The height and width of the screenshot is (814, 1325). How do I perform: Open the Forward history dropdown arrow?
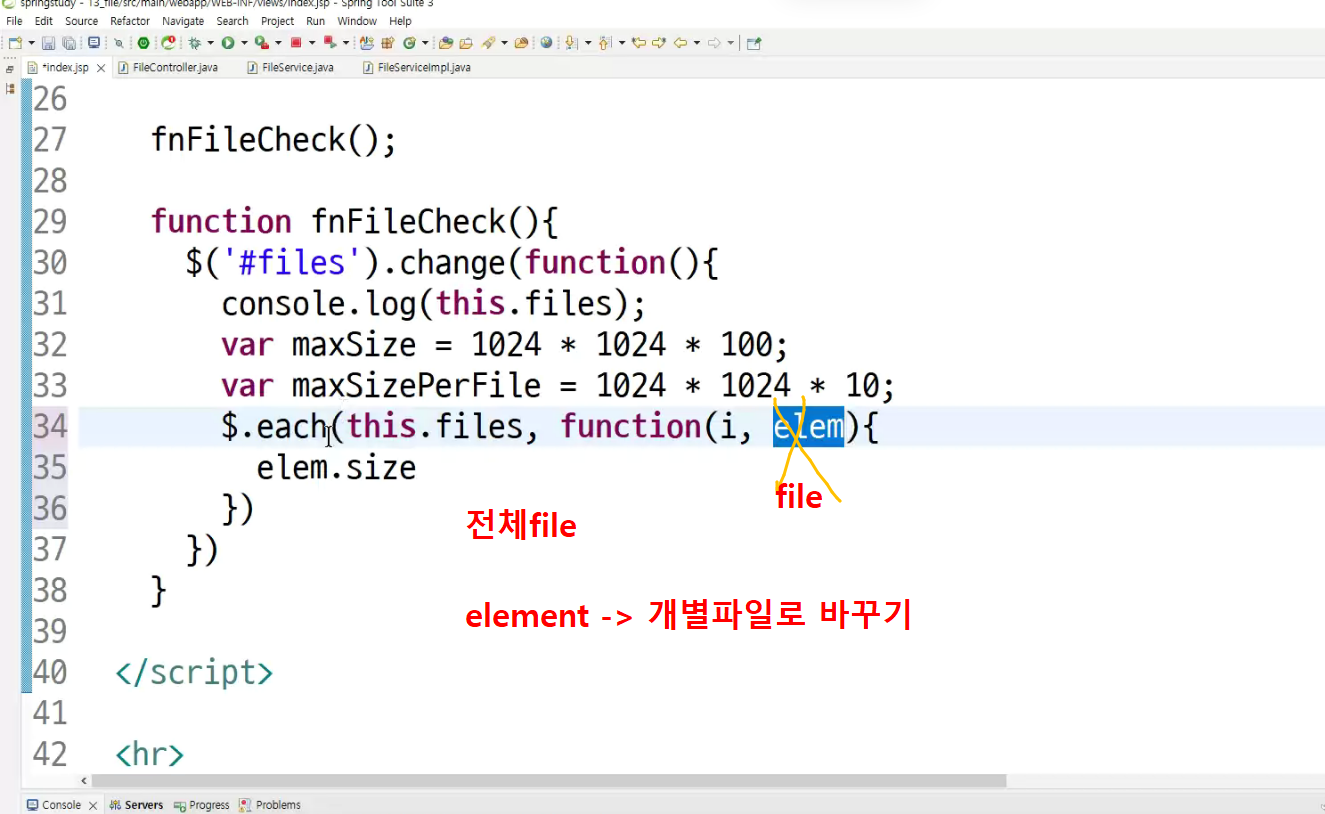[731, 43]
